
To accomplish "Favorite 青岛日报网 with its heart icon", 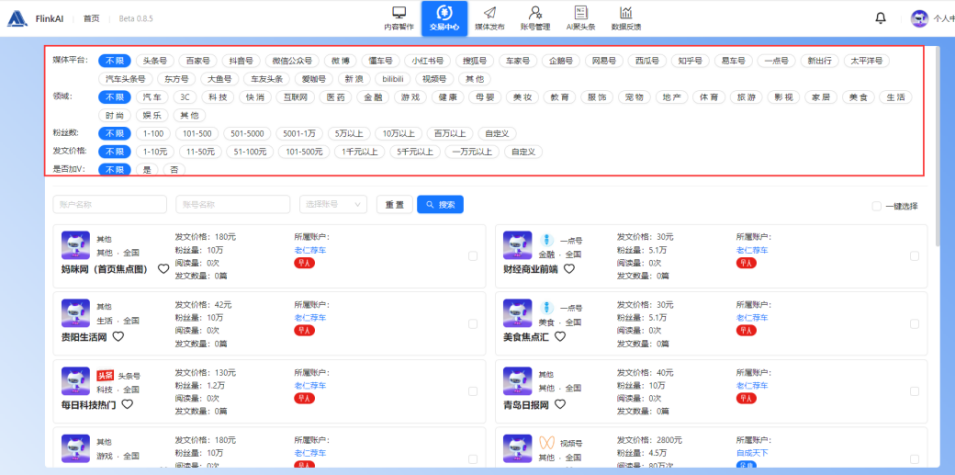I will click(x=560, y=404).
